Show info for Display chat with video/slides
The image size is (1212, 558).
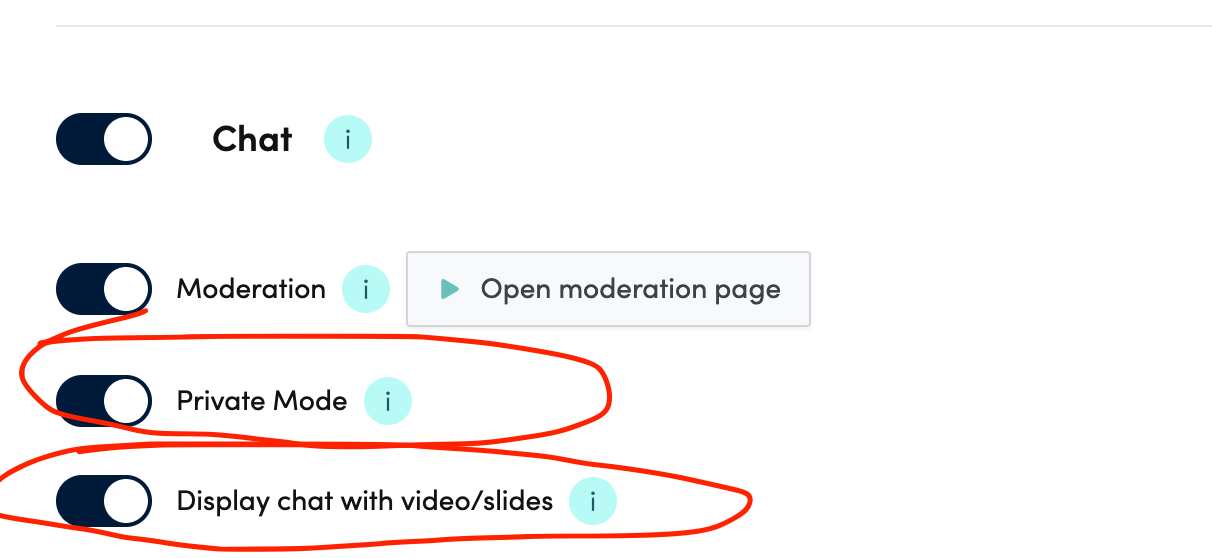[x=593, y=501]
